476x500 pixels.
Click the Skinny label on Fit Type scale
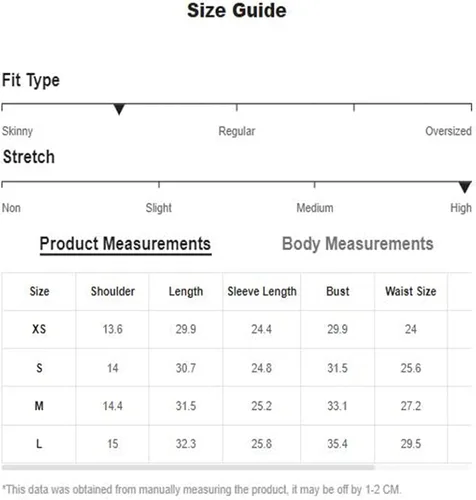(x=17, y=131)
